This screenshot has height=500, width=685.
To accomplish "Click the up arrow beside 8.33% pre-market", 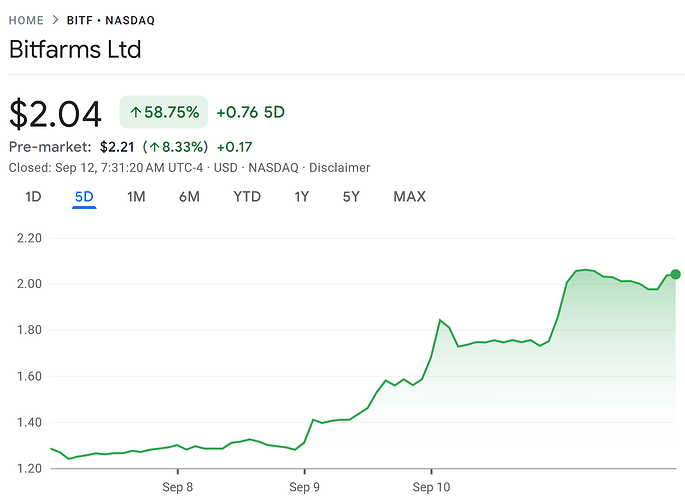I will coord(155,147).
